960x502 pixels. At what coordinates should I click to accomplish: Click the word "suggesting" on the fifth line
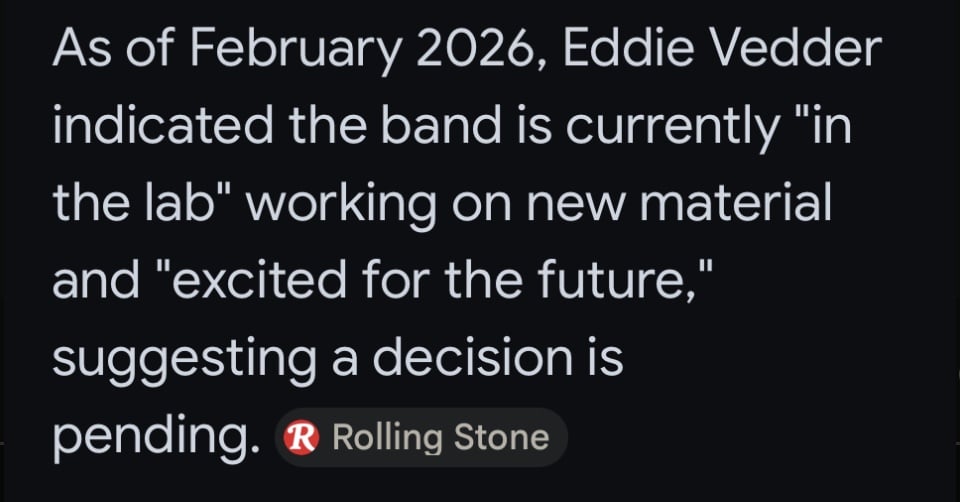point(184,360)
